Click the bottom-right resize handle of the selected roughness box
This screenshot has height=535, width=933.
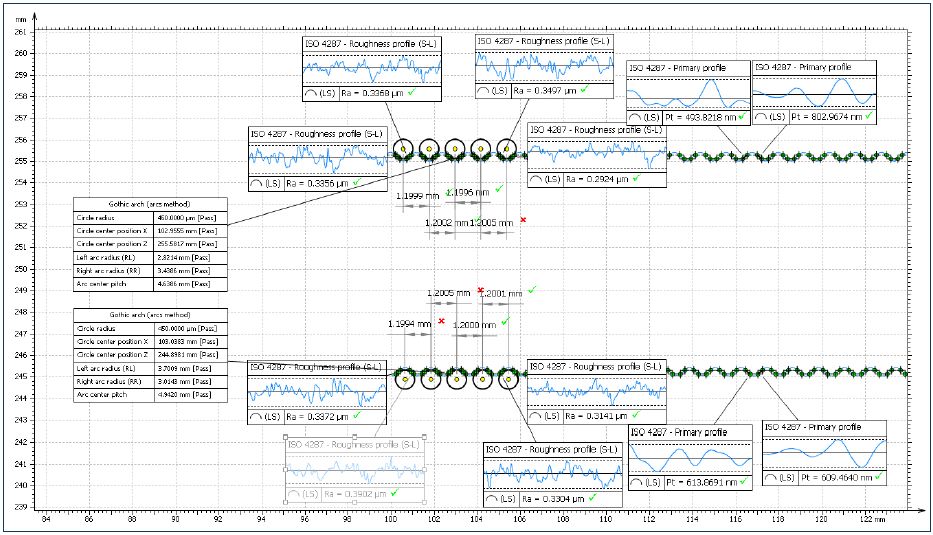point(428,503)
